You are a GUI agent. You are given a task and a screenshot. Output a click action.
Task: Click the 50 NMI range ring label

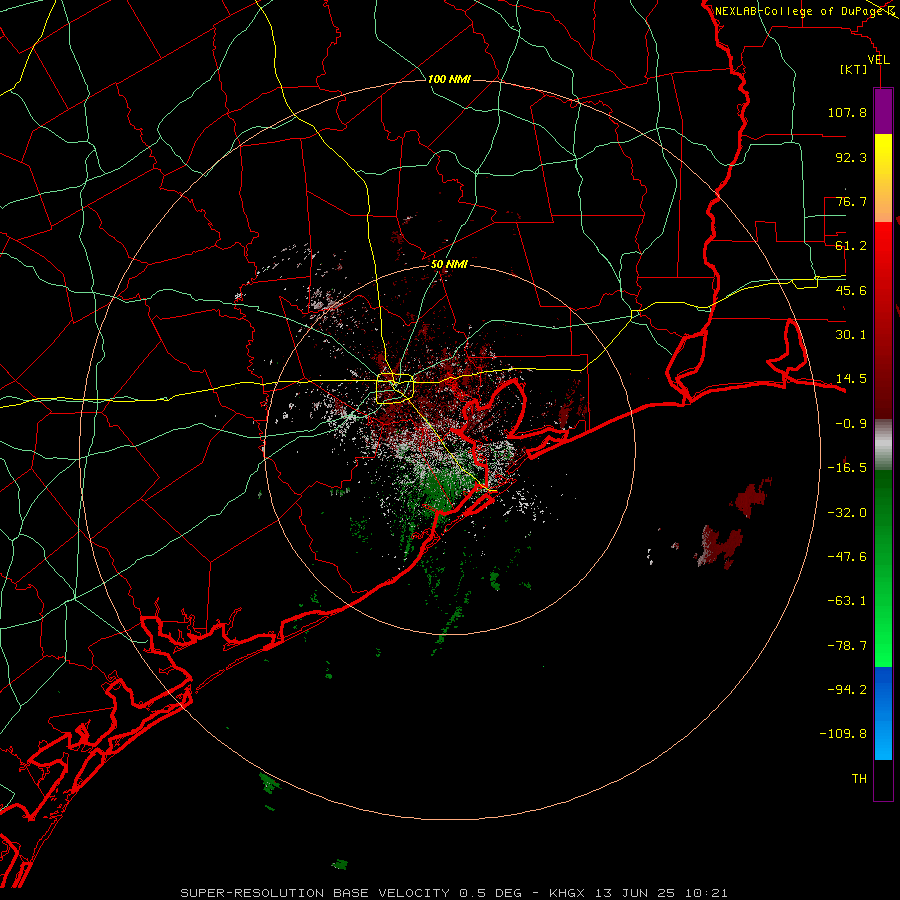coord(449,264)
